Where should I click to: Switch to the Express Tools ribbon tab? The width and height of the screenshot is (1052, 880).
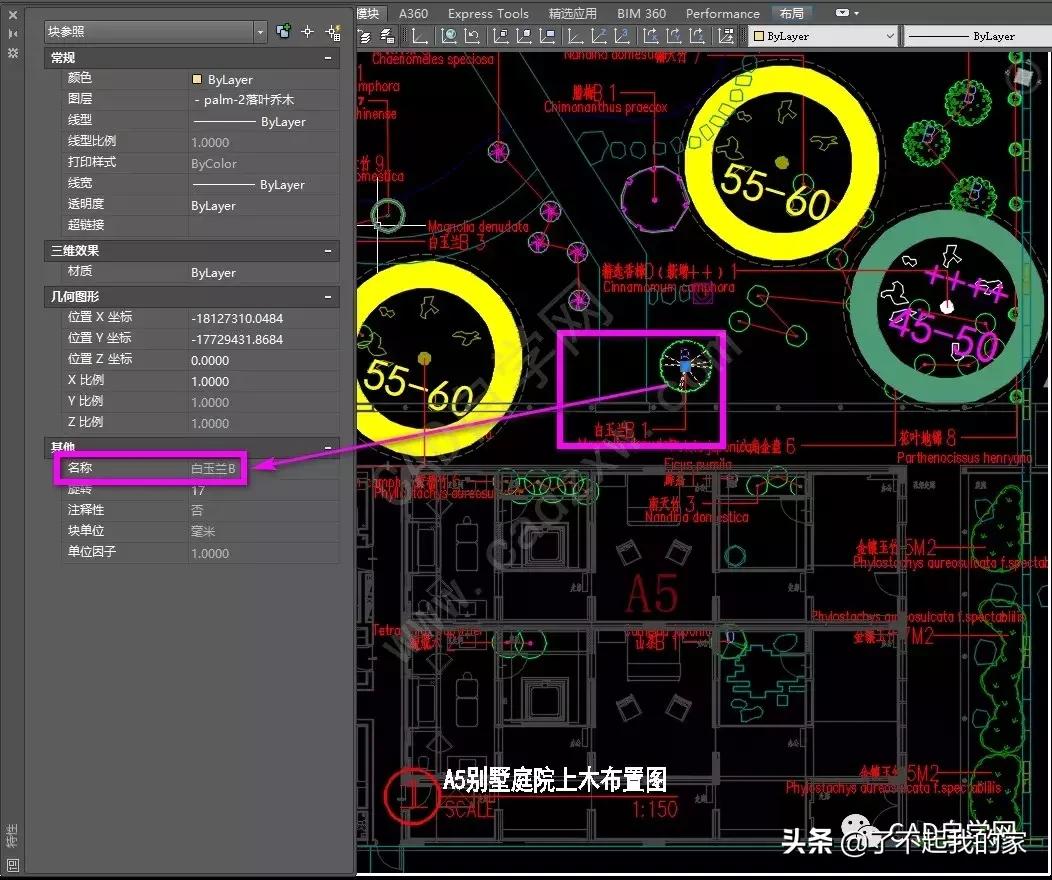pyautogui.click(x=488, y=13)
